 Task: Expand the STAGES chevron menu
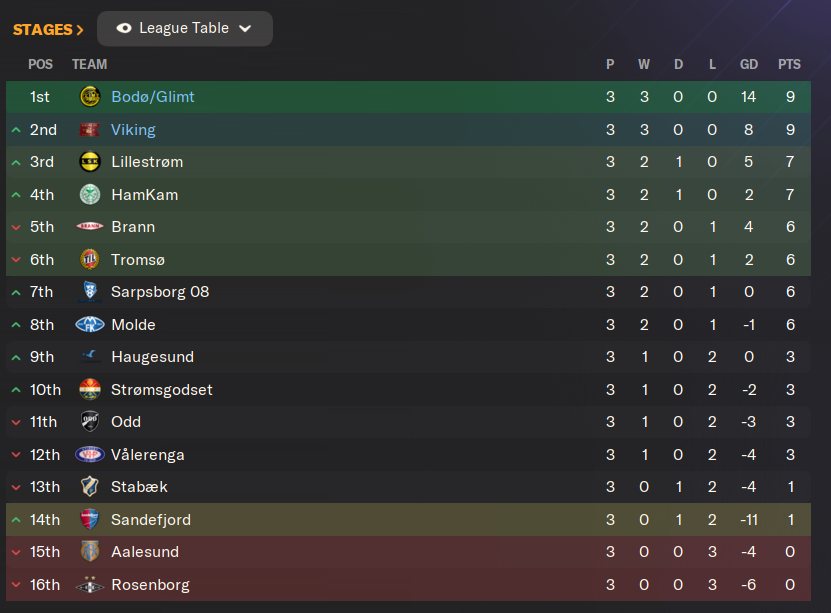[x=48, y=30]
